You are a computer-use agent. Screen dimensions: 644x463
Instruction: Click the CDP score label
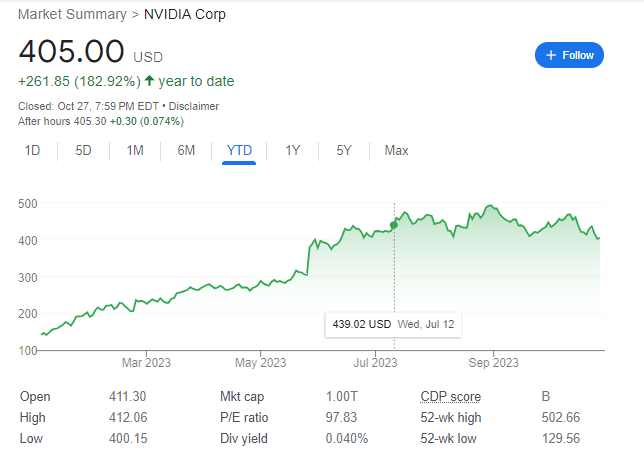pyautogui.click(x=449, y=396)
